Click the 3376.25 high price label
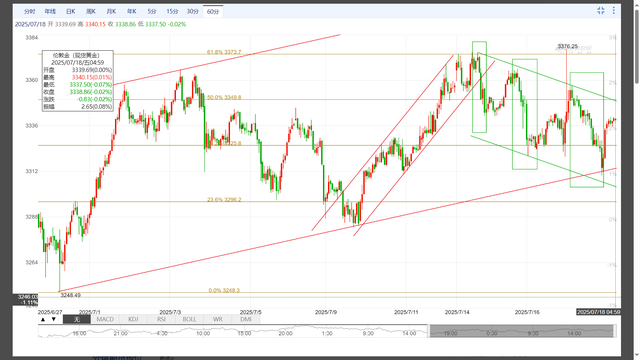Image resolution: width=640 pixels, height=360 pixels. point(567,46)
